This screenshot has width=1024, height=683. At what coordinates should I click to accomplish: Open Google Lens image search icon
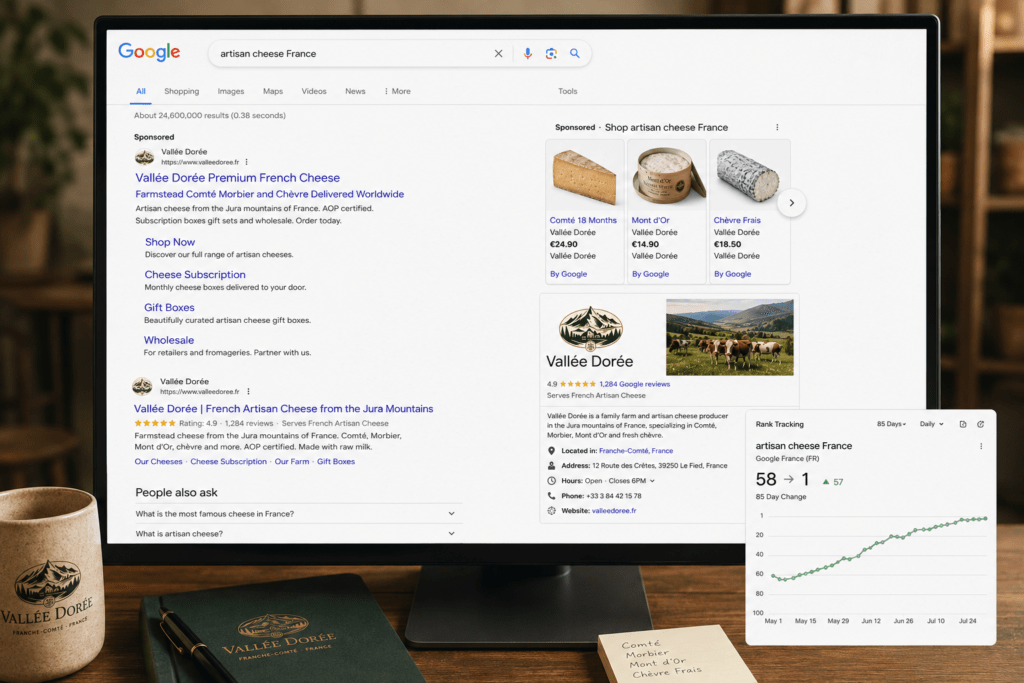click(x=551, y=54)
